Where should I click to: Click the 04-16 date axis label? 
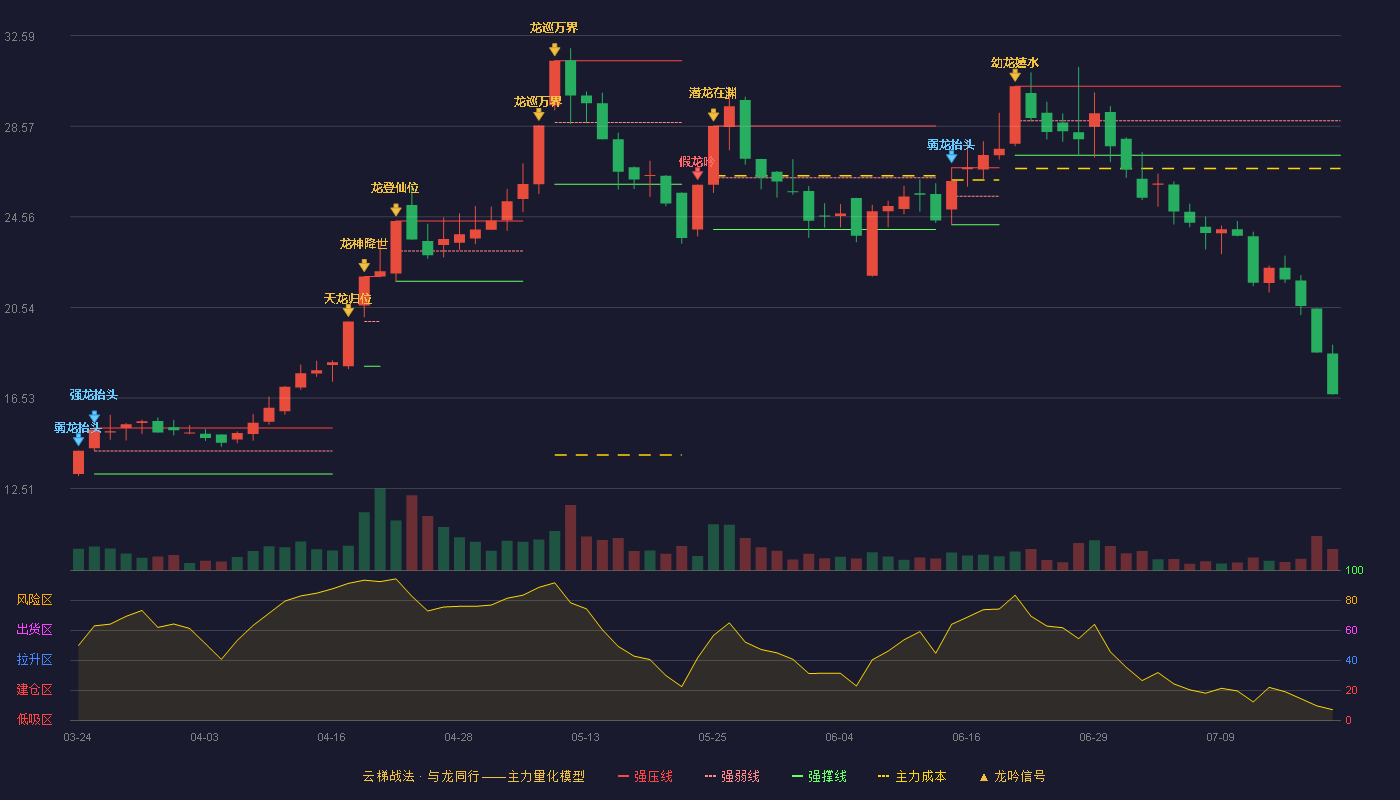click(x=331, y=737)
